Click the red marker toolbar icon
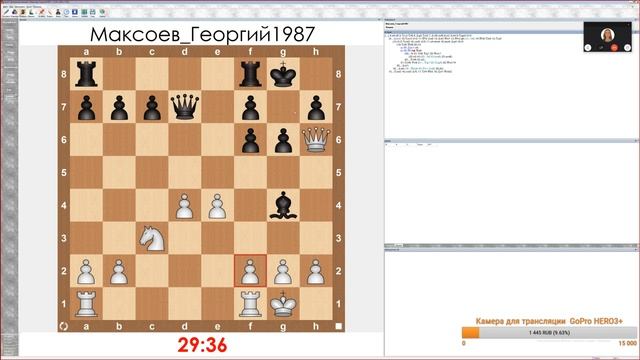 coord(42,12)
